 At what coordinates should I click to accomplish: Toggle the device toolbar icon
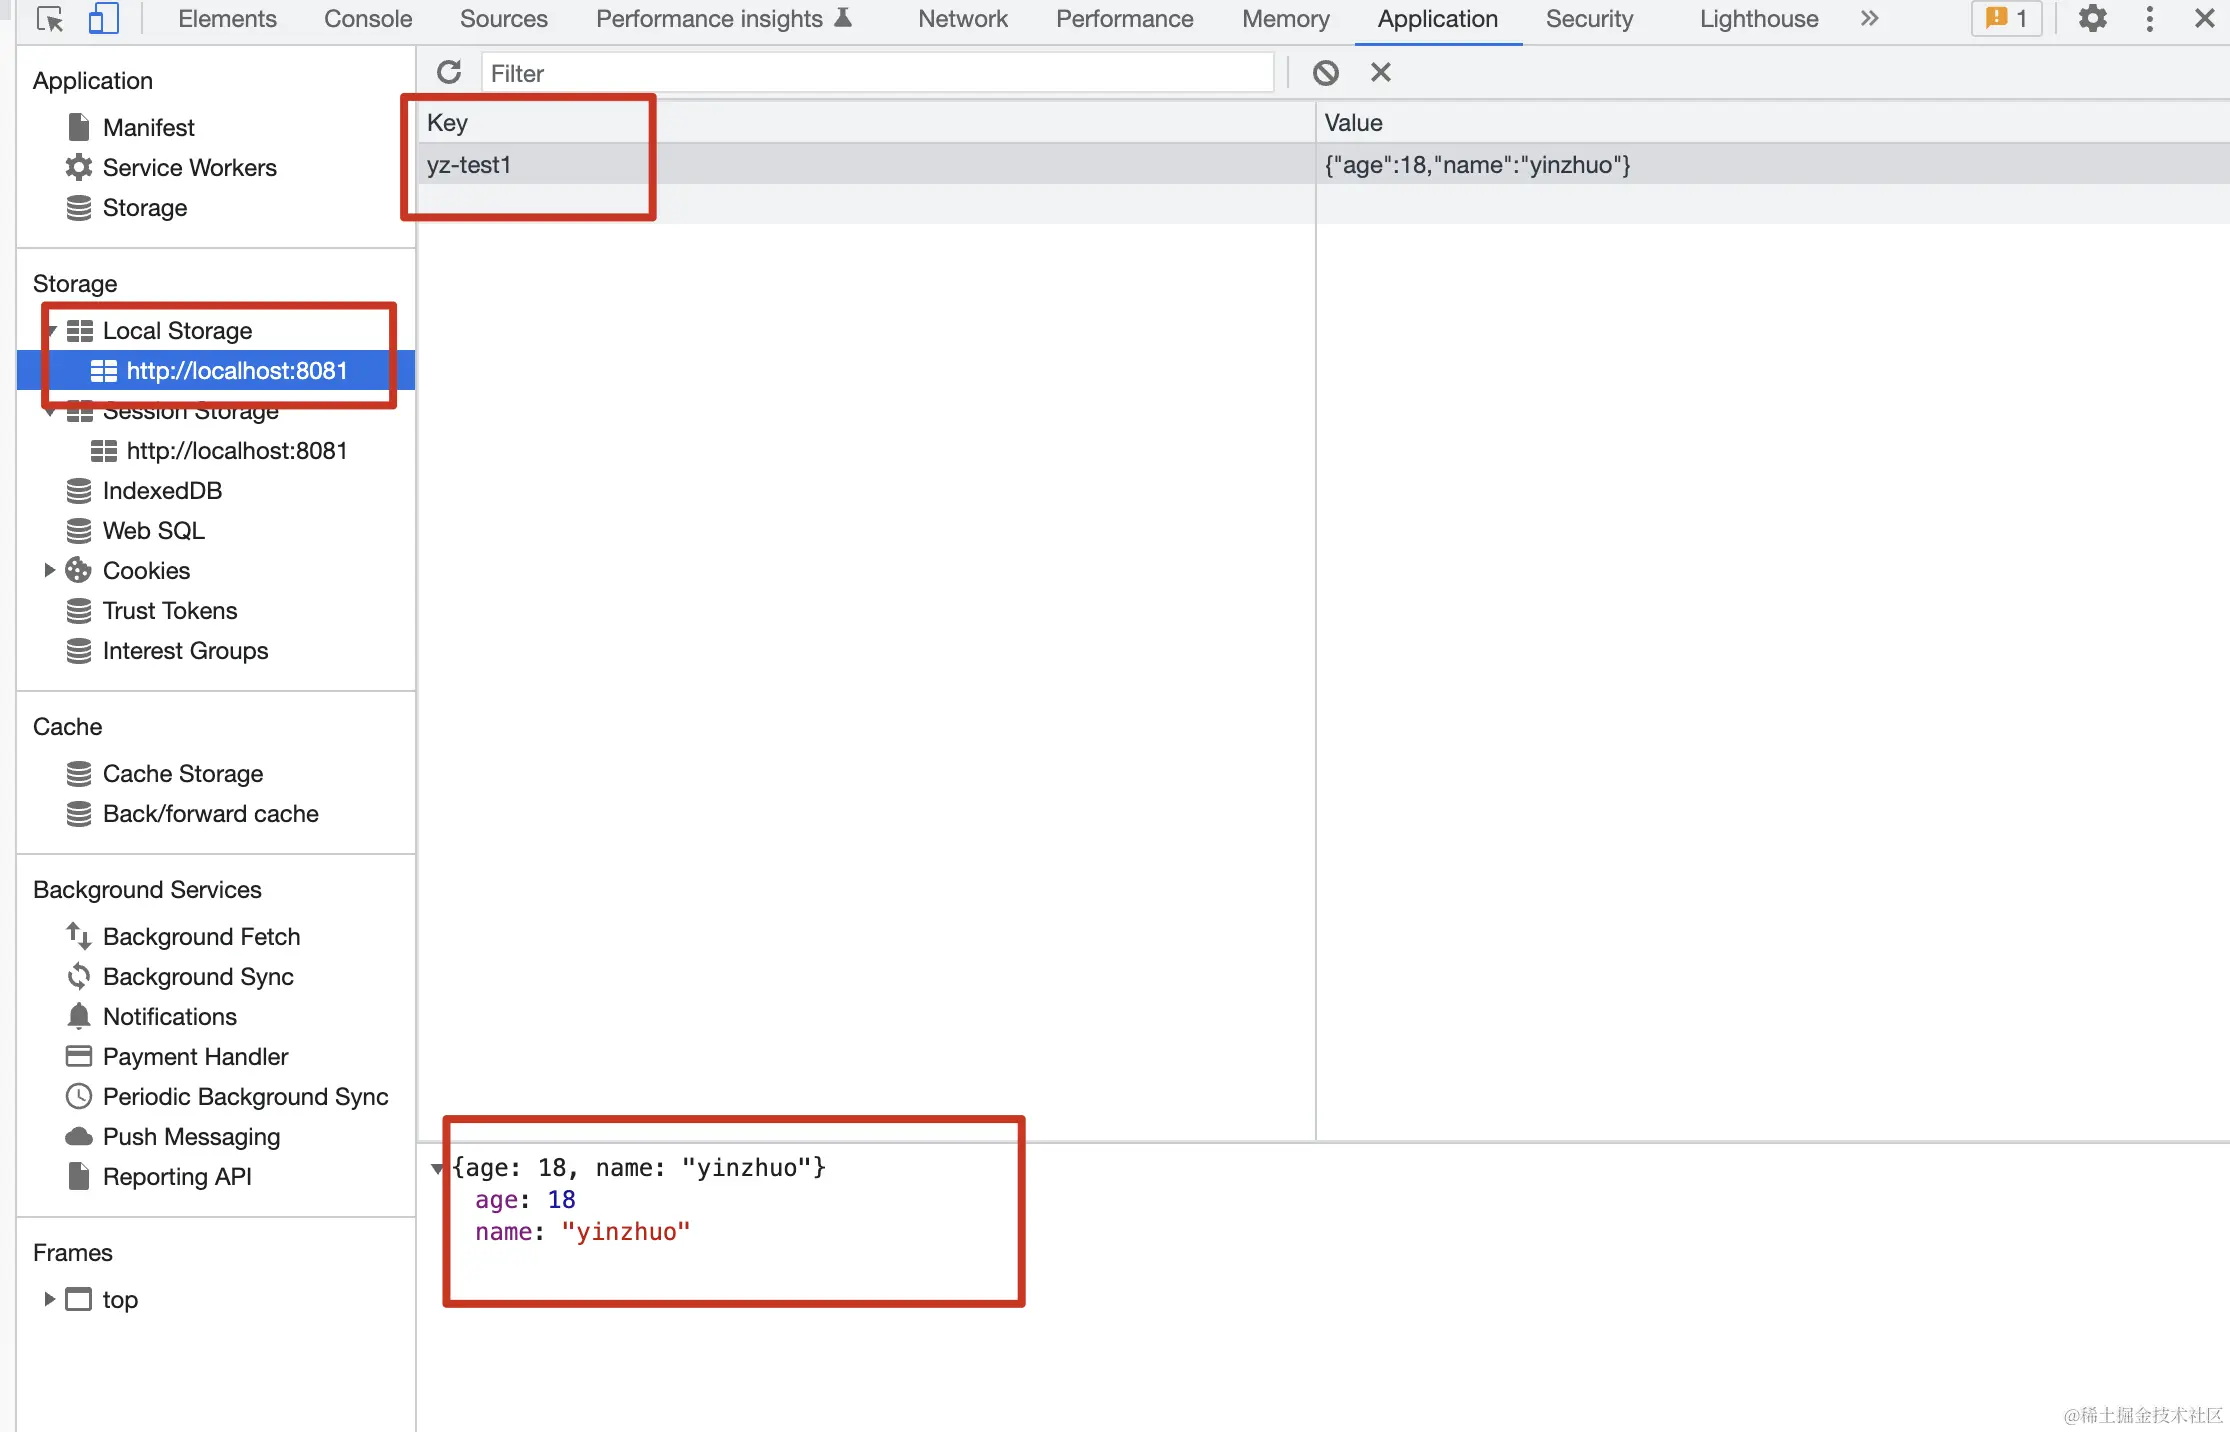[x=103, y=19]
